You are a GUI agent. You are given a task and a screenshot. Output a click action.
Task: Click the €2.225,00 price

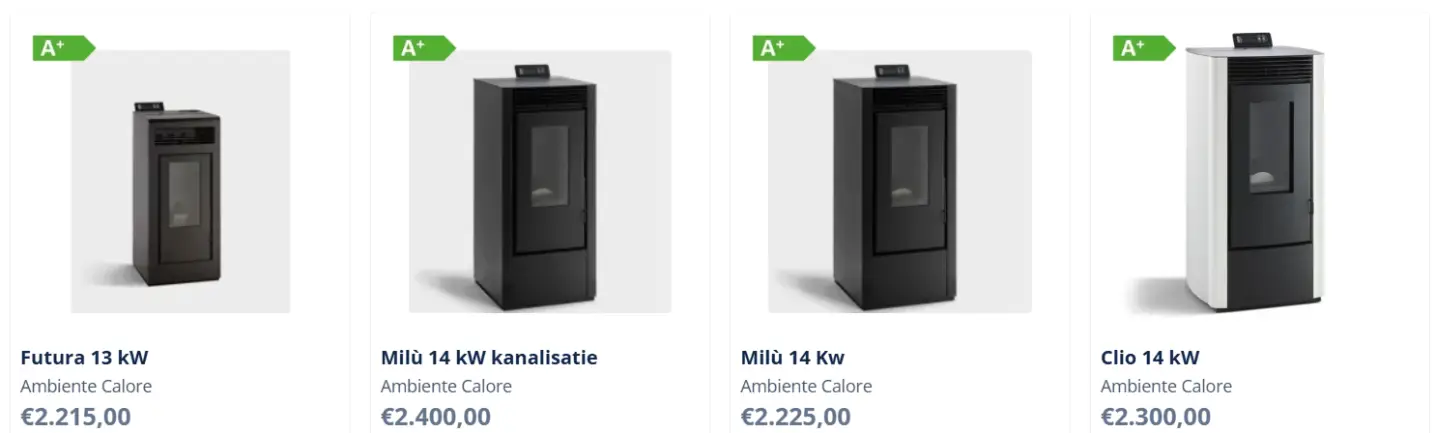[796, 416]
